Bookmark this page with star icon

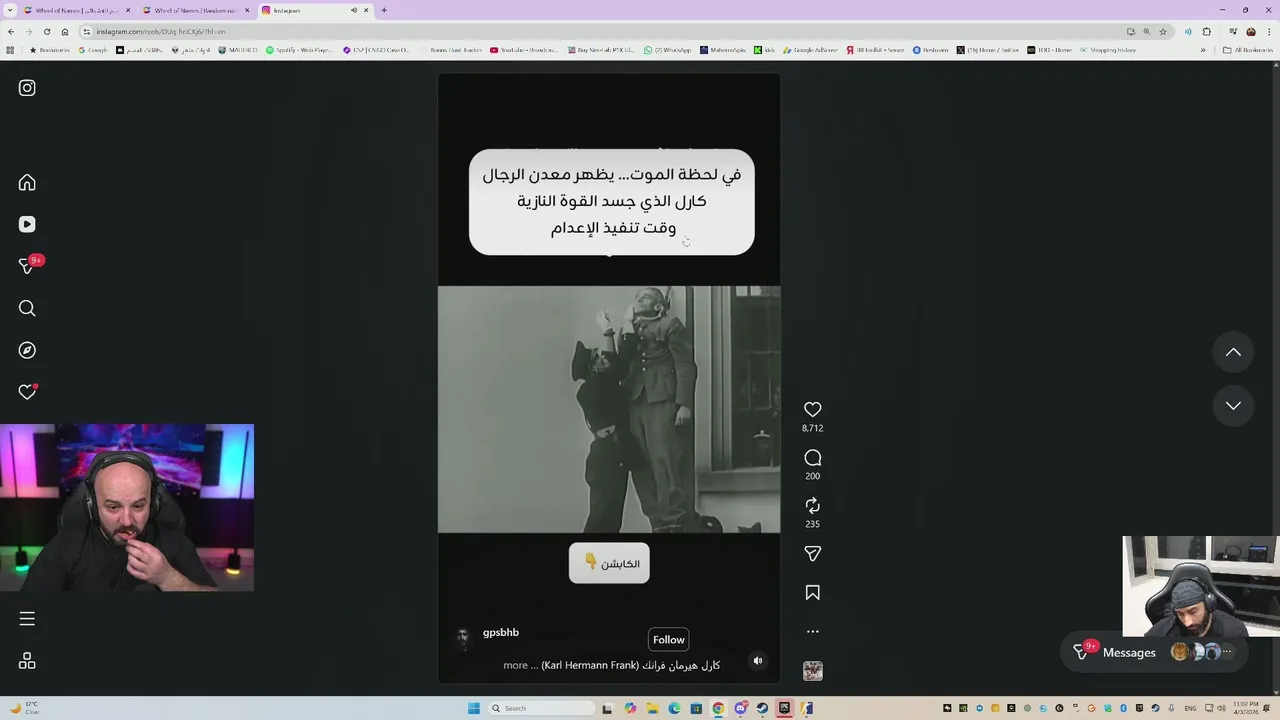pos(1162,31)
